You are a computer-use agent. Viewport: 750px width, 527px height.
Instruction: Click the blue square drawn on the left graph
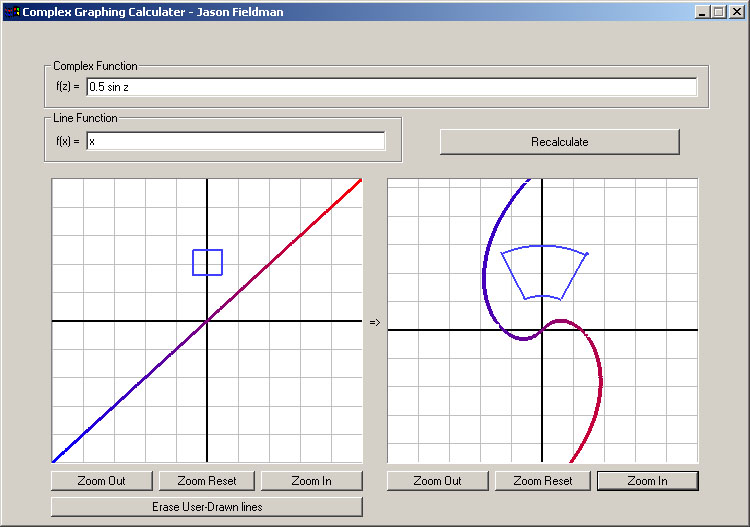pos(208,263)
